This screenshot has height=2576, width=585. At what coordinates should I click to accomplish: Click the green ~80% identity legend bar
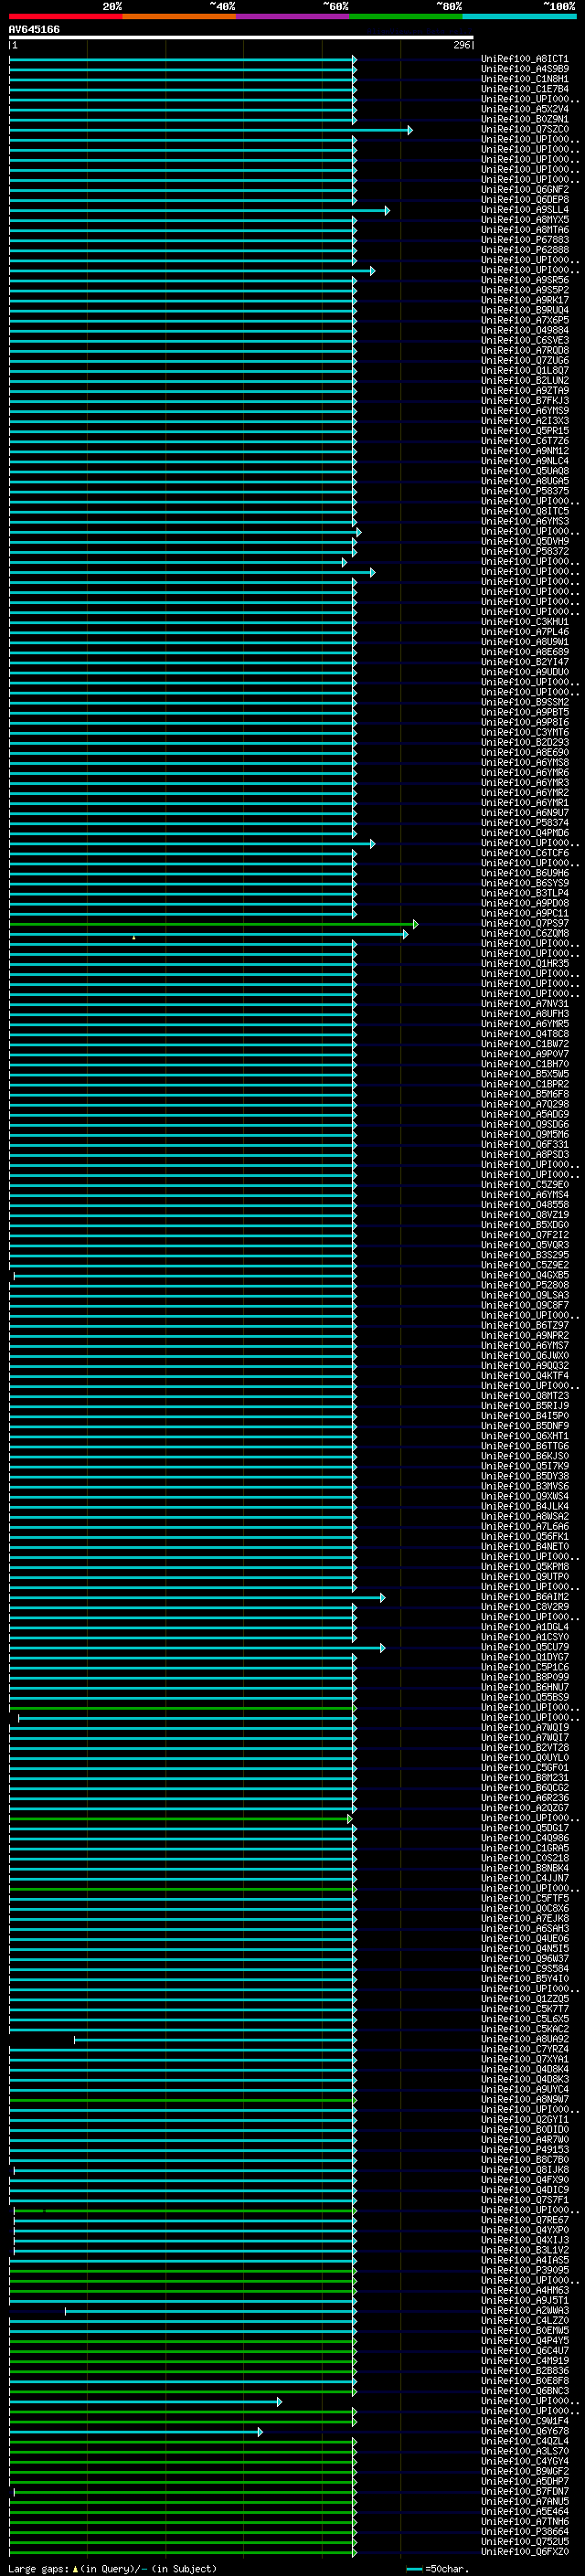pos(406,16)
